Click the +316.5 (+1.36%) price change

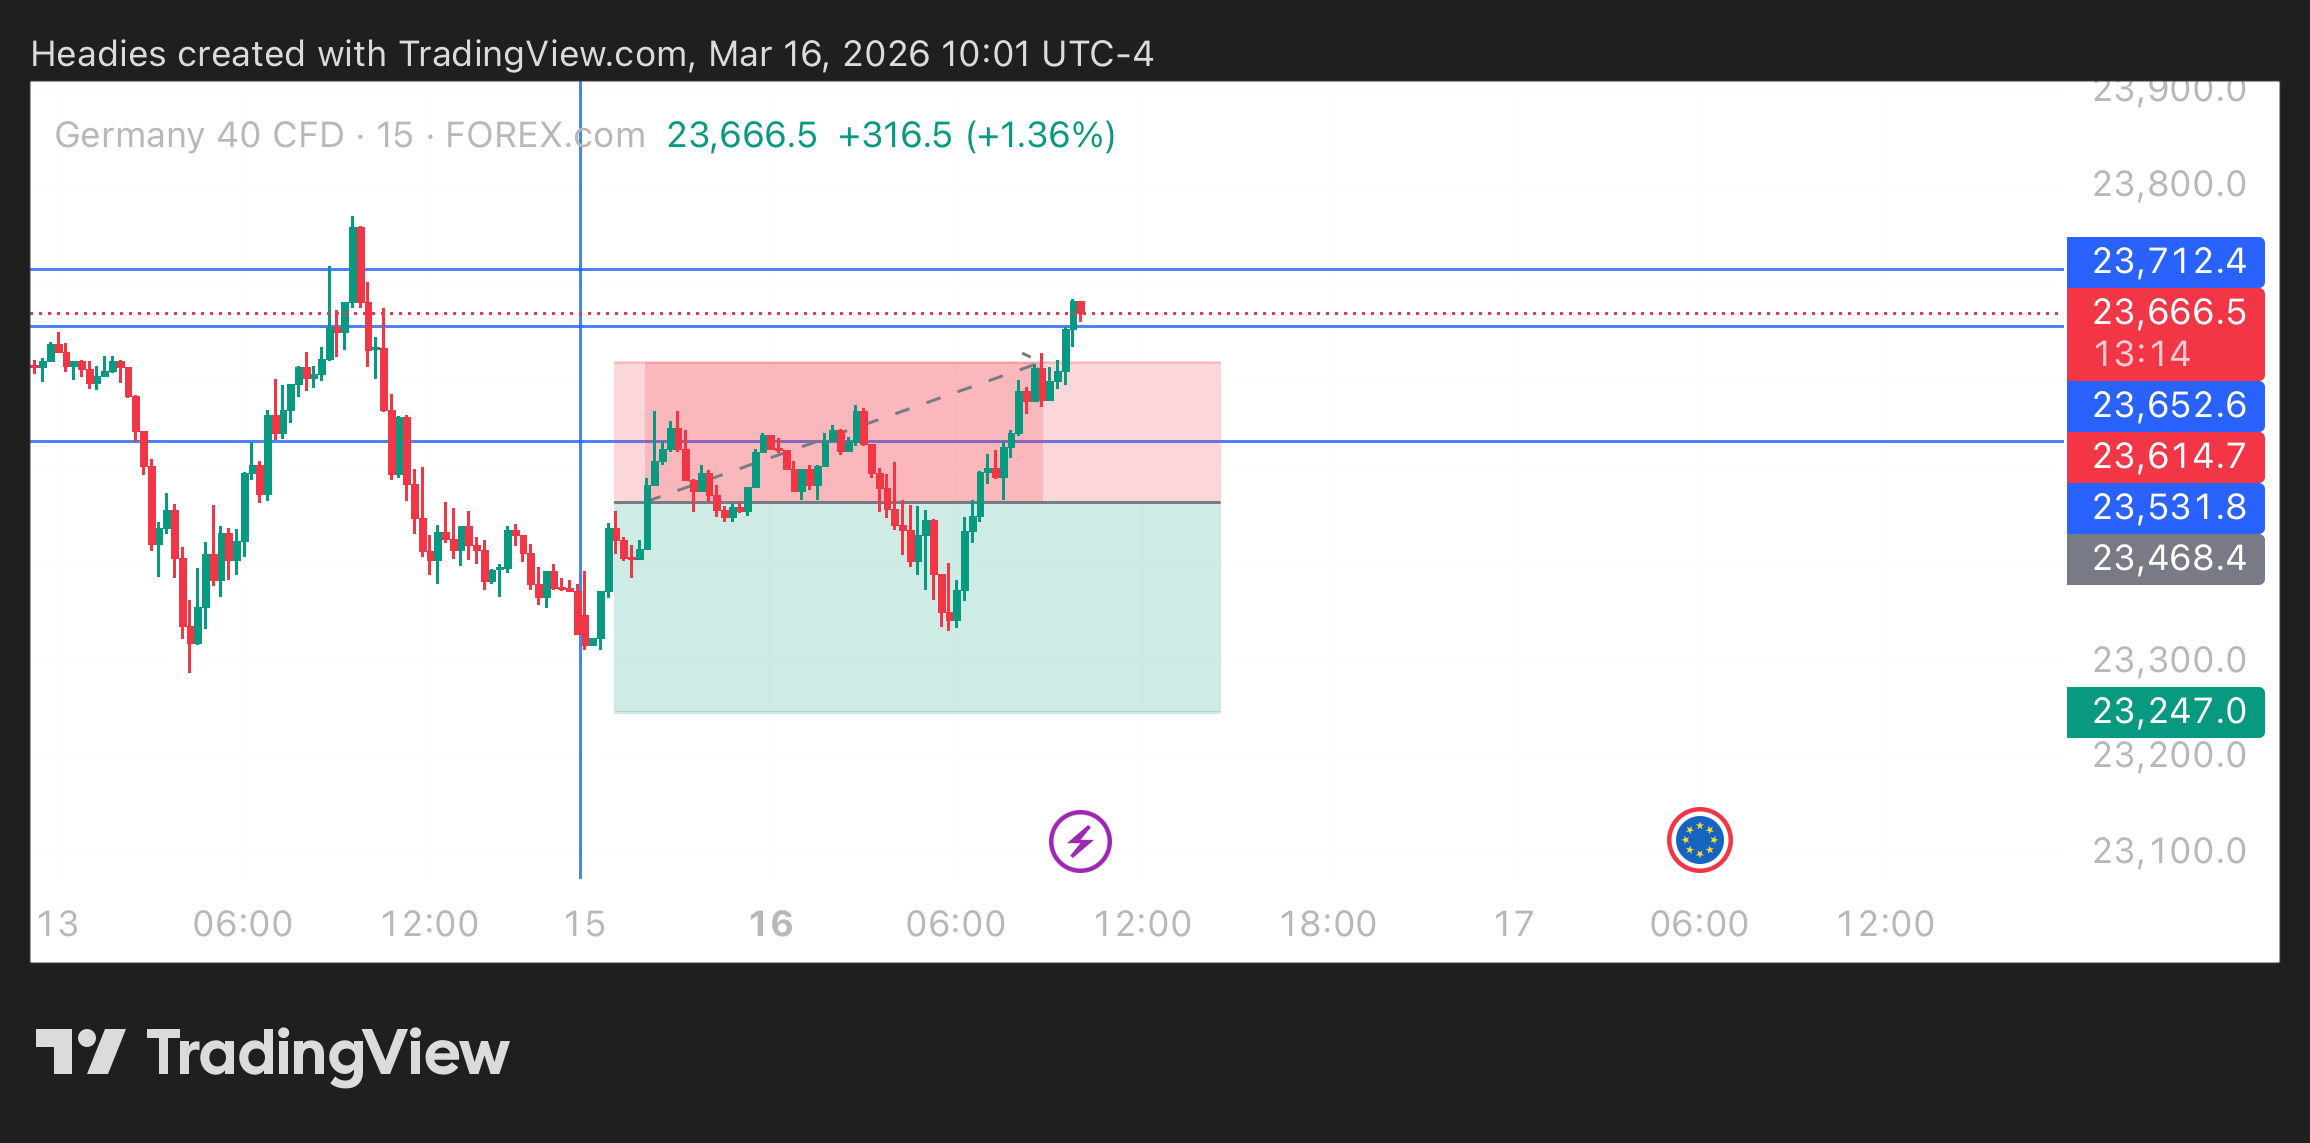pos(976,135)
